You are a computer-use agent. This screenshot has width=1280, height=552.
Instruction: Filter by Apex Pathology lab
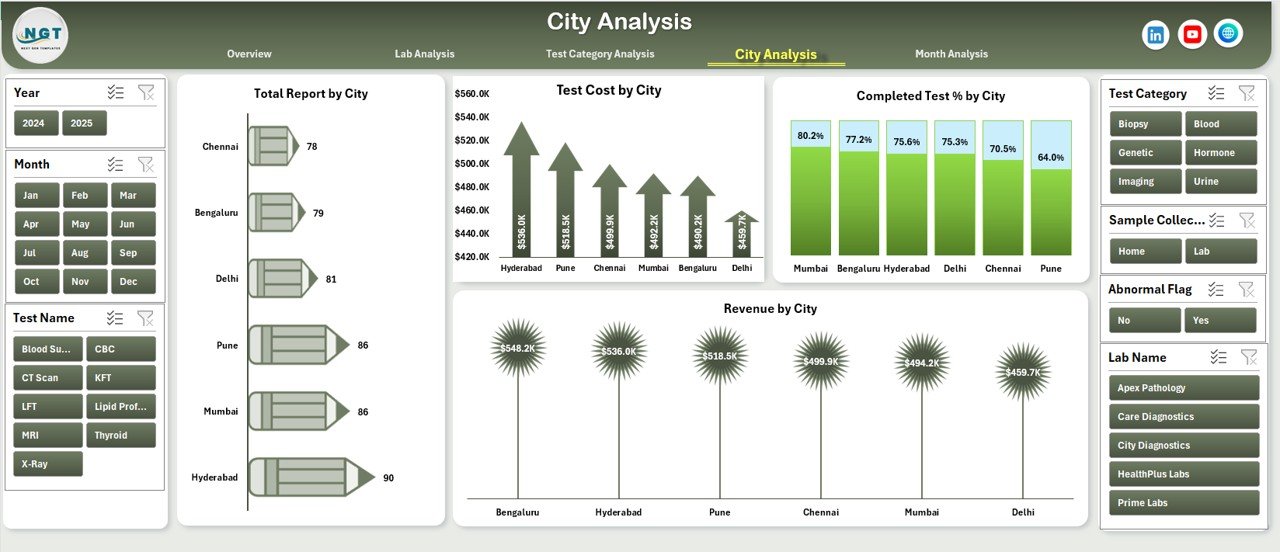(1185, 388)
